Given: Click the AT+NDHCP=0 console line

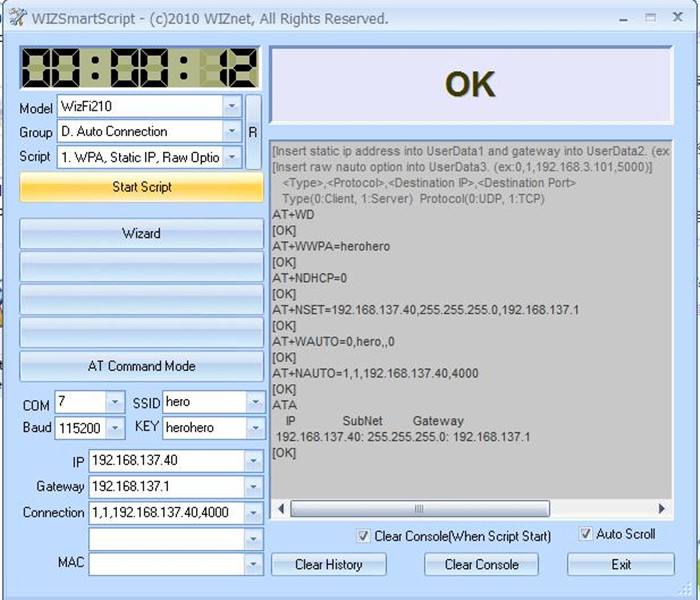Looking at the screenshot, I should tap(310, 278).
